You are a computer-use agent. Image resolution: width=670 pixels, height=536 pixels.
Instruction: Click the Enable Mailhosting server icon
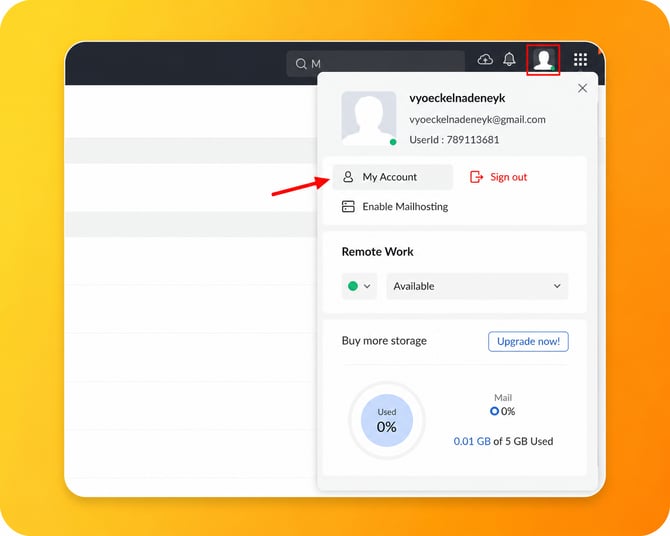pos(348,206)
